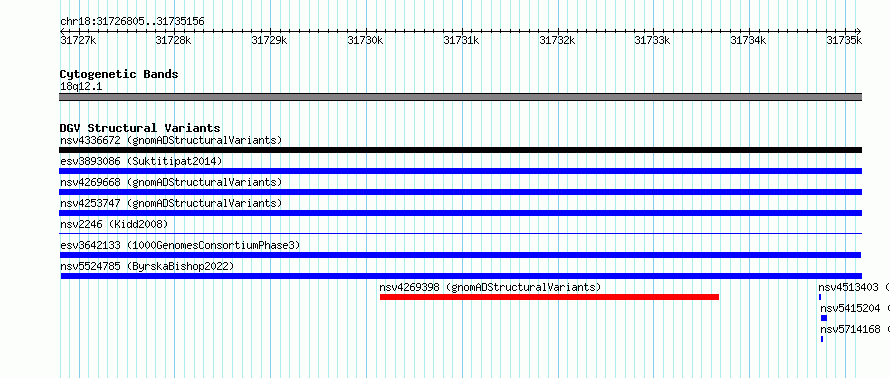Click the 18q12.1 band label

click(x=81, y=86)
